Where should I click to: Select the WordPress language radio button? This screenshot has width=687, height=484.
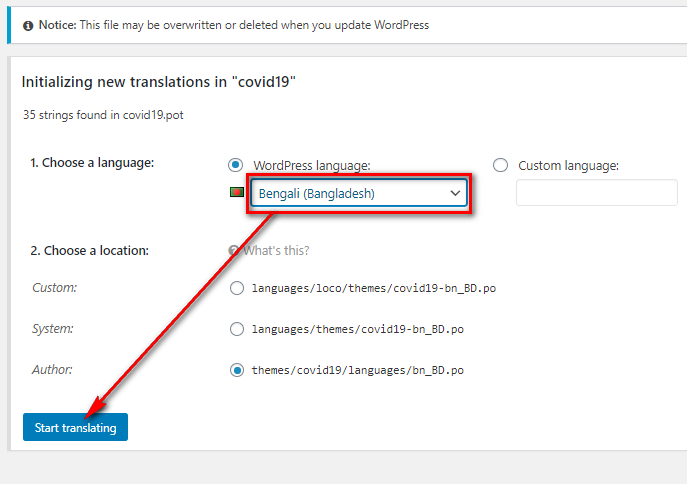coord(236,165)
